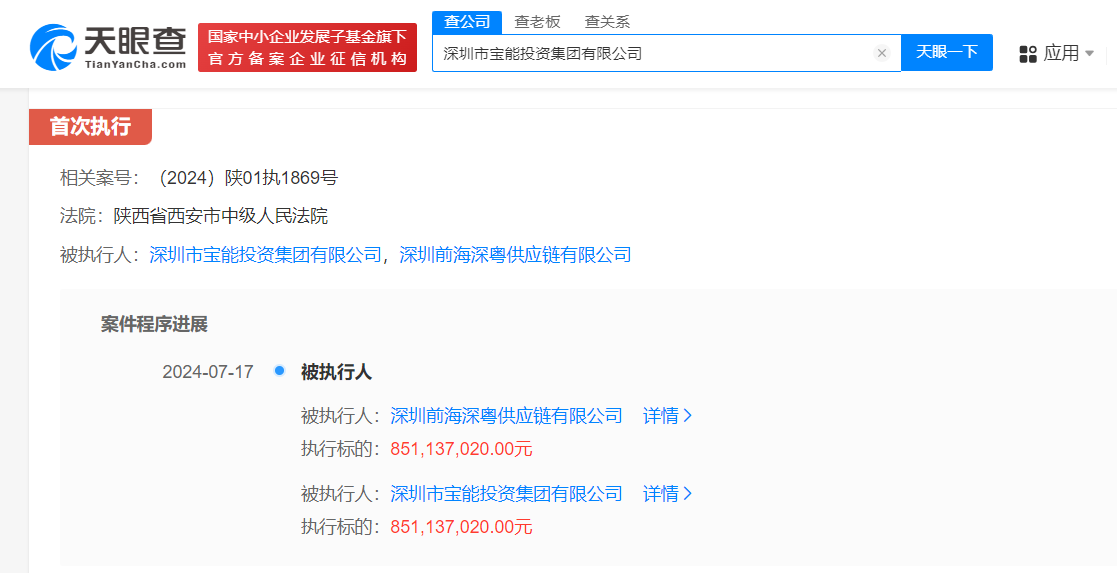Screen dimensions: 1117x573
Task: Switch to the 查关系 tab
Action: (x=607, y=22)
